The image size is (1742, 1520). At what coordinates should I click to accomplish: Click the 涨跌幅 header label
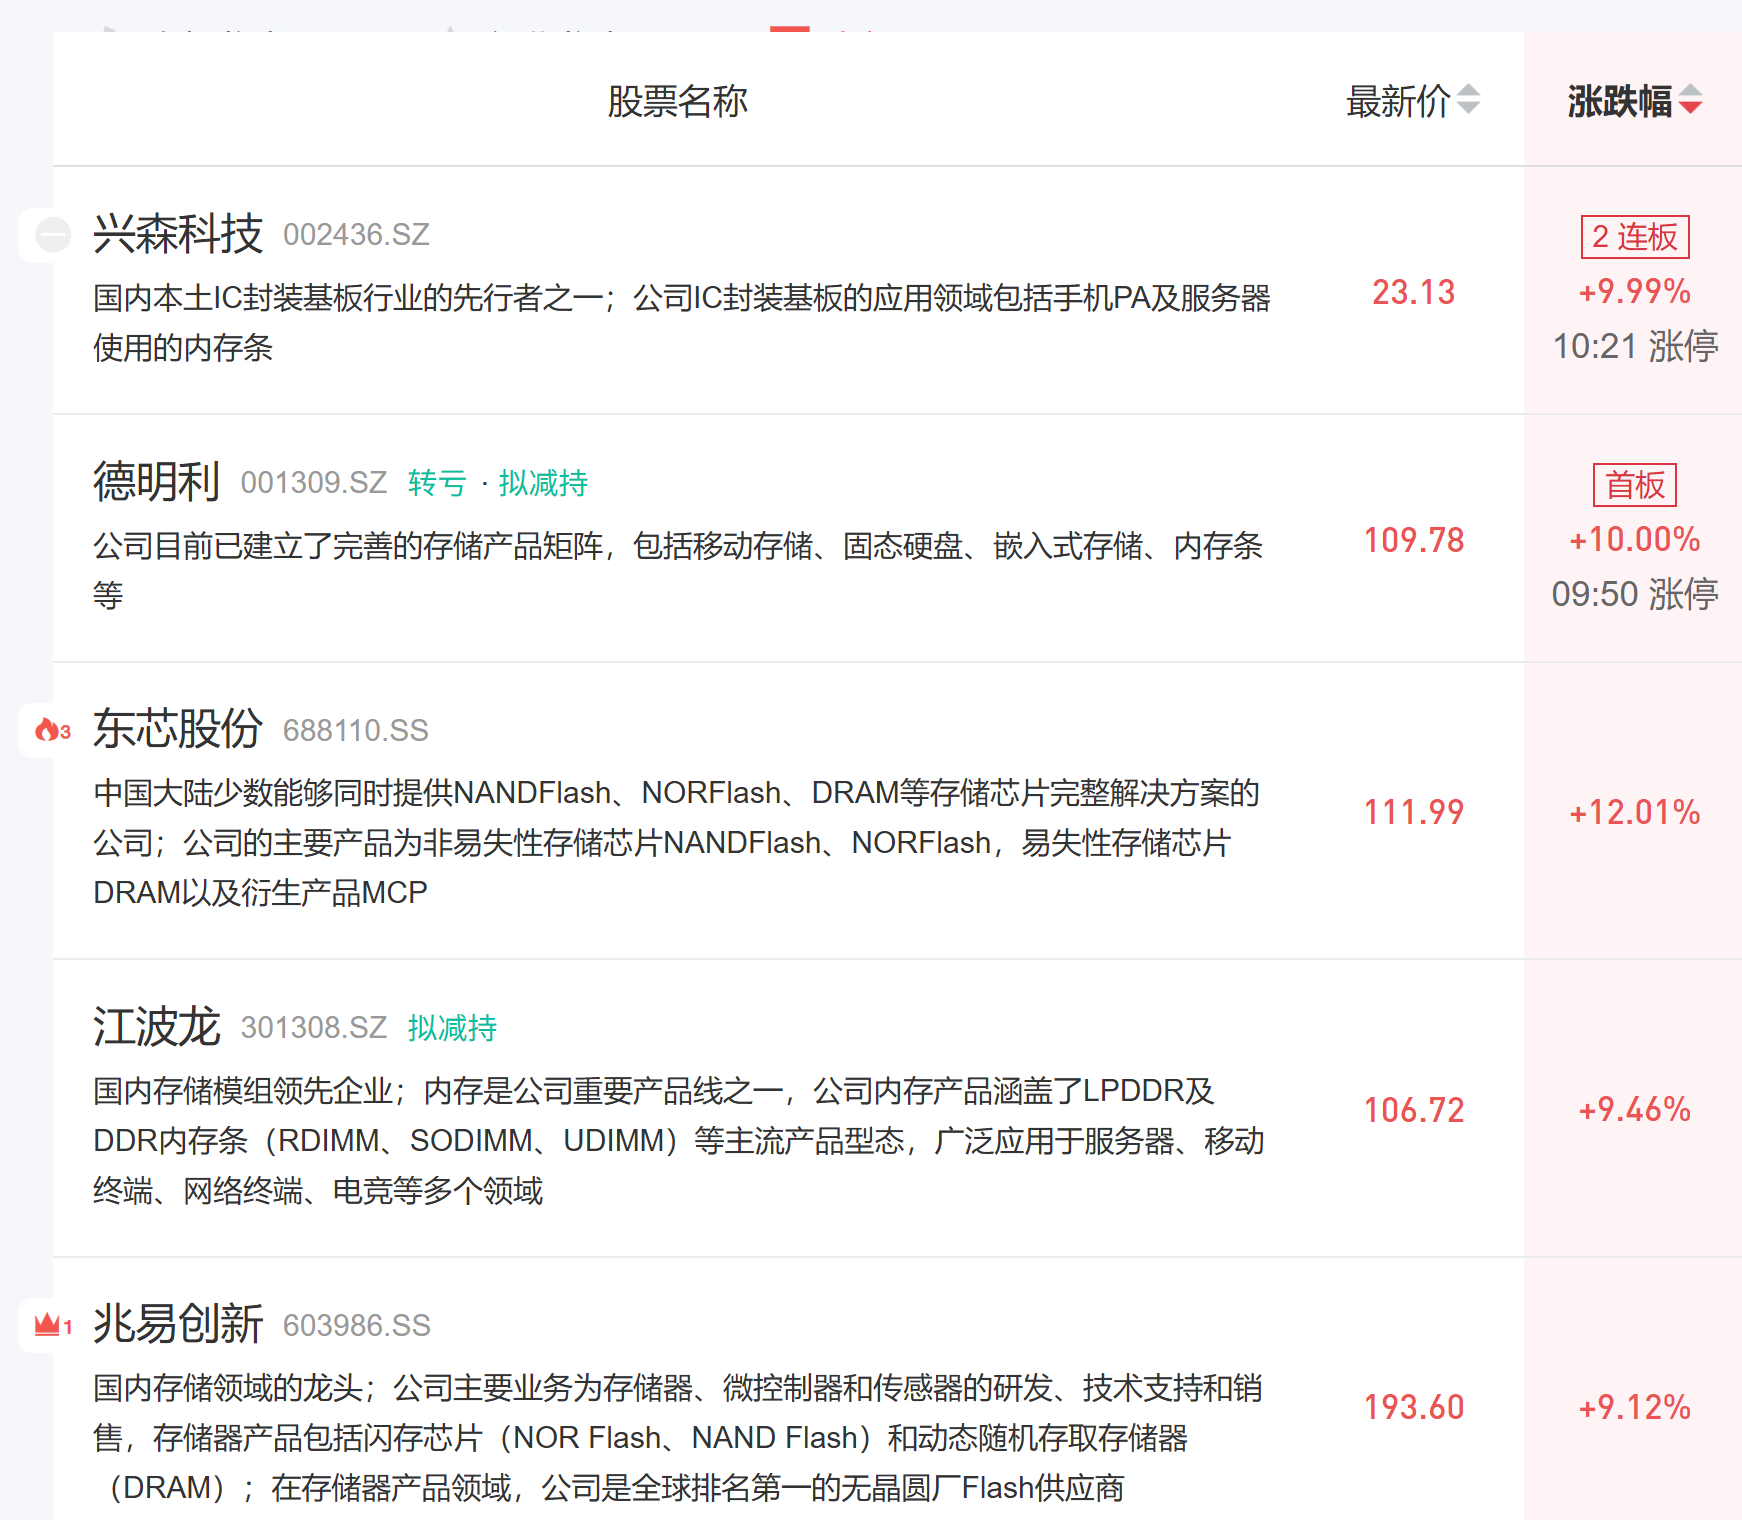[x=1620, y=101]
